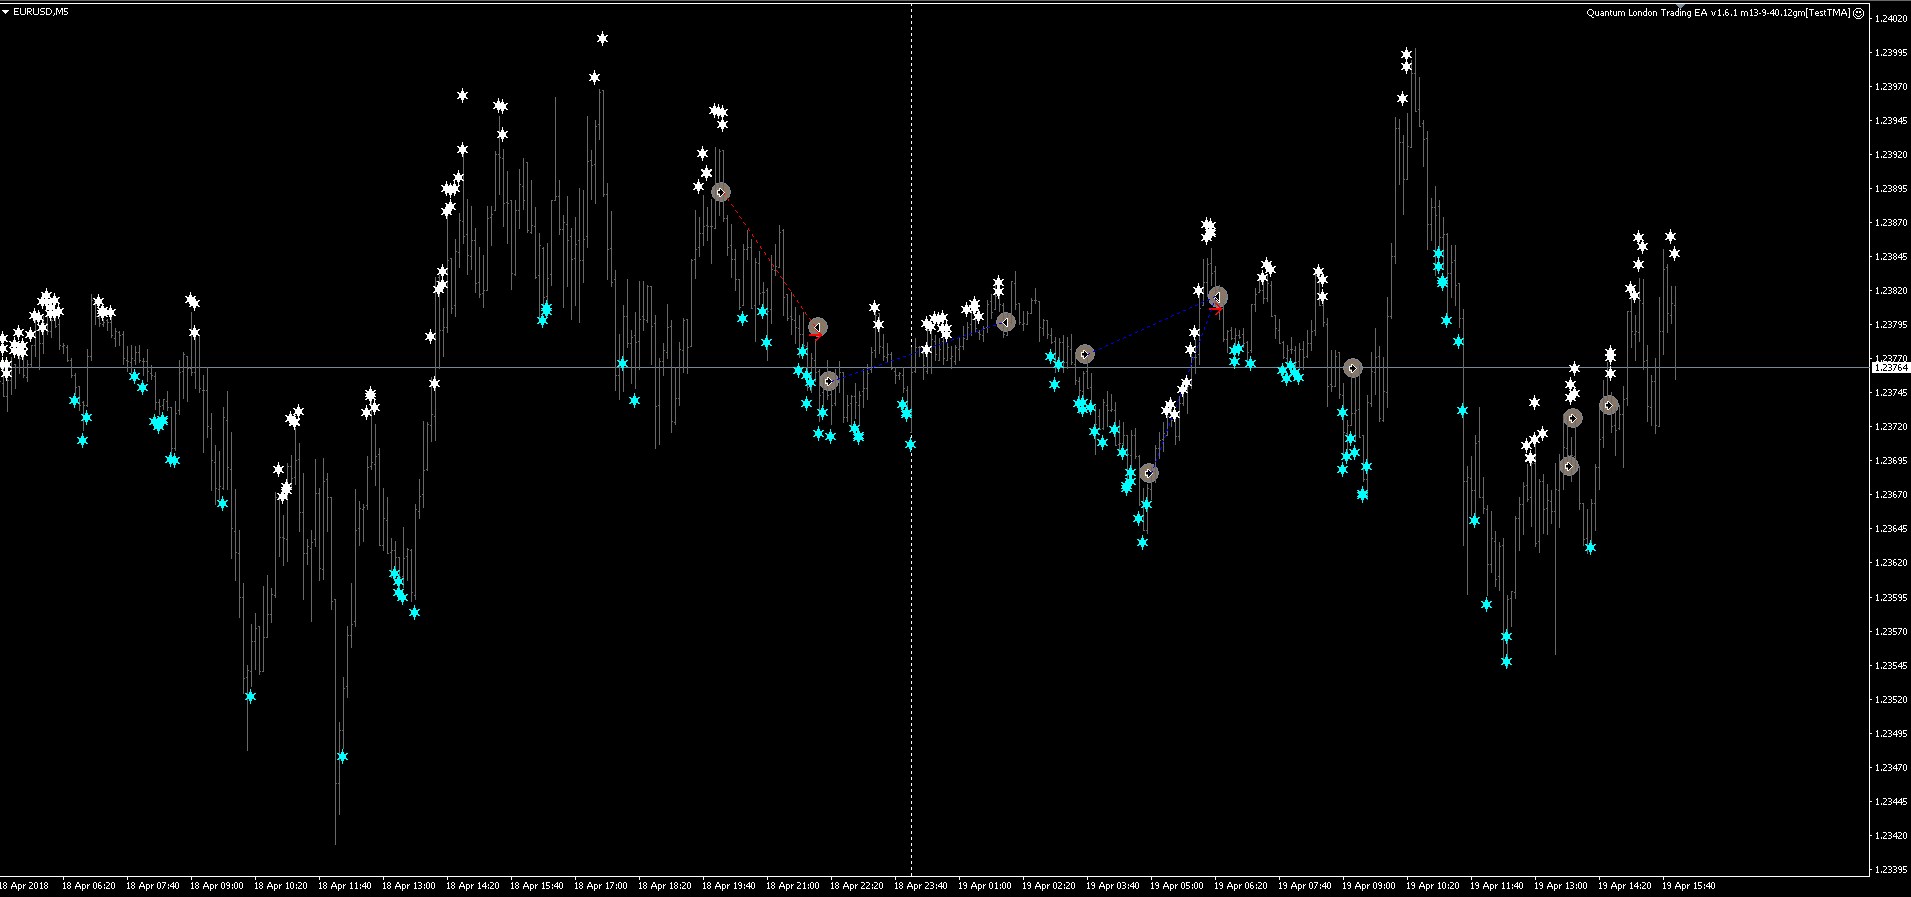Click the smiley face EA status icon
The height and width of the screenshot is (897, 1911).
coord(1858,13)
